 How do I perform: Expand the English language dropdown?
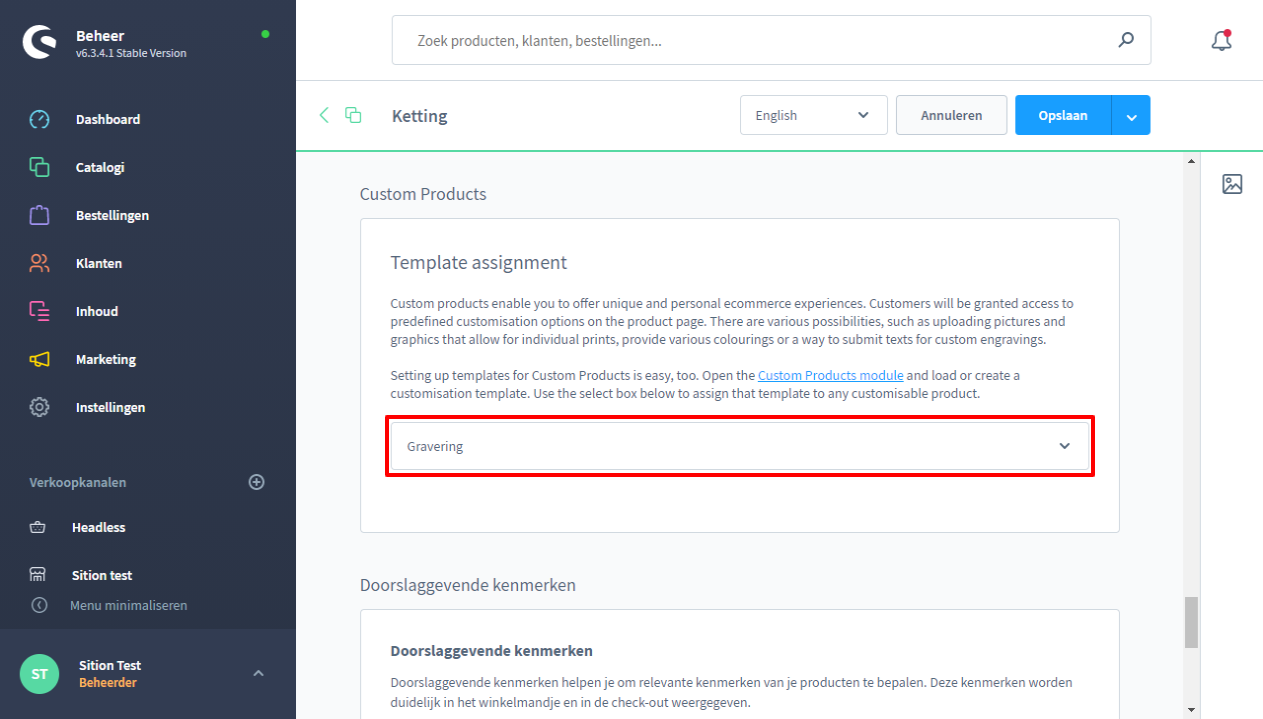tap(813, 115)
